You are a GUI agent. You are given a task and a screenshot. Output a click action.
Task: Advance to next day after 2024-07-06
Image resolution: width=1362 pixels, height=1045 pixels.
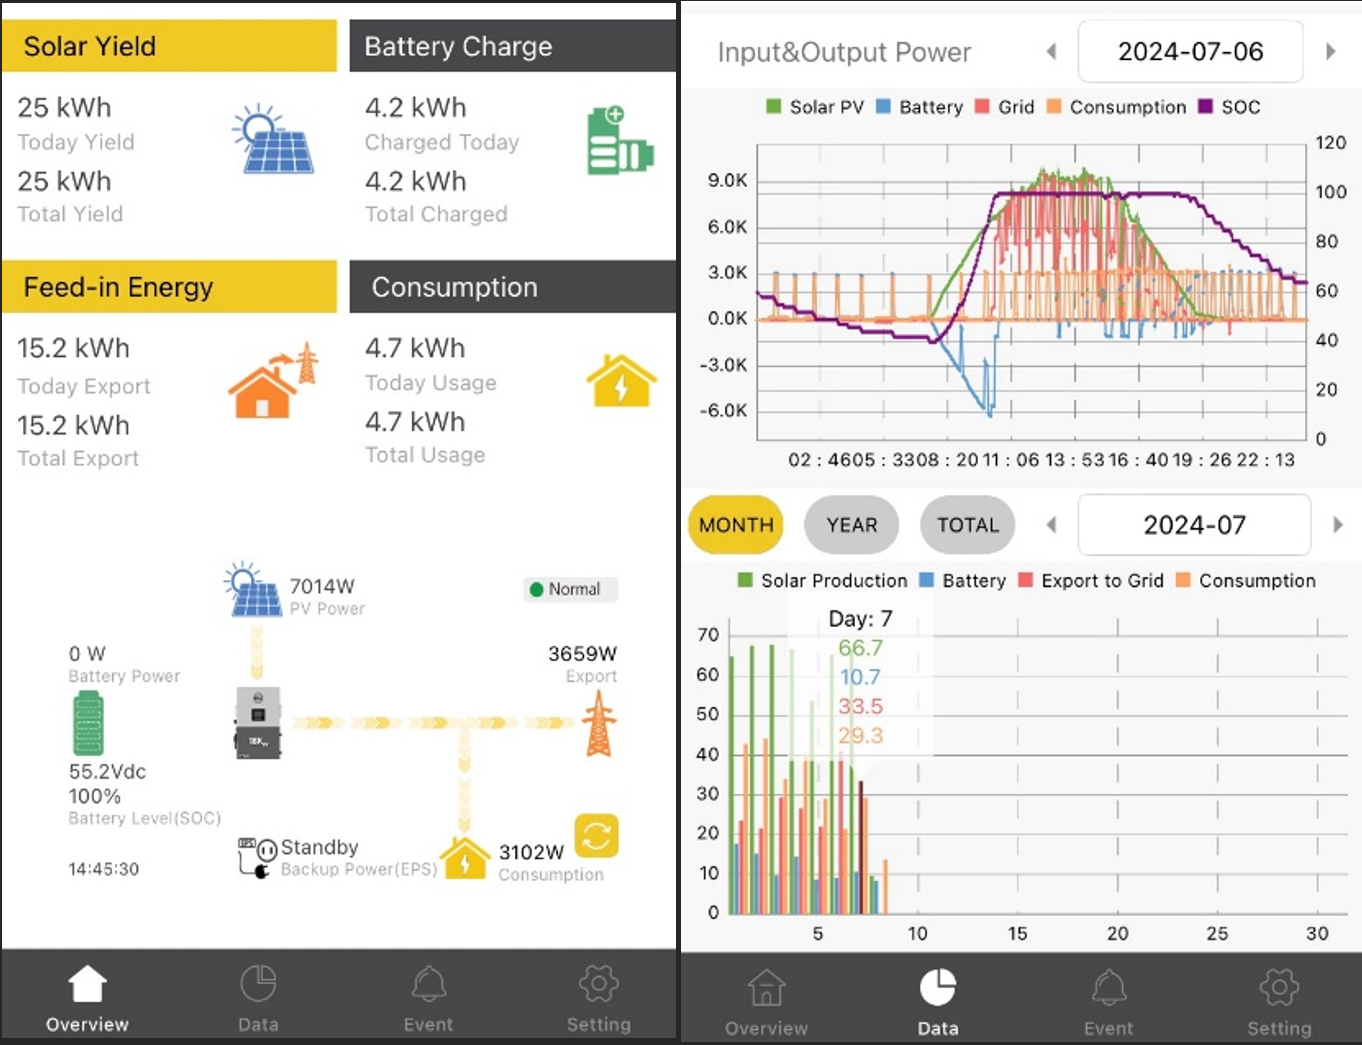point(1330,51)
